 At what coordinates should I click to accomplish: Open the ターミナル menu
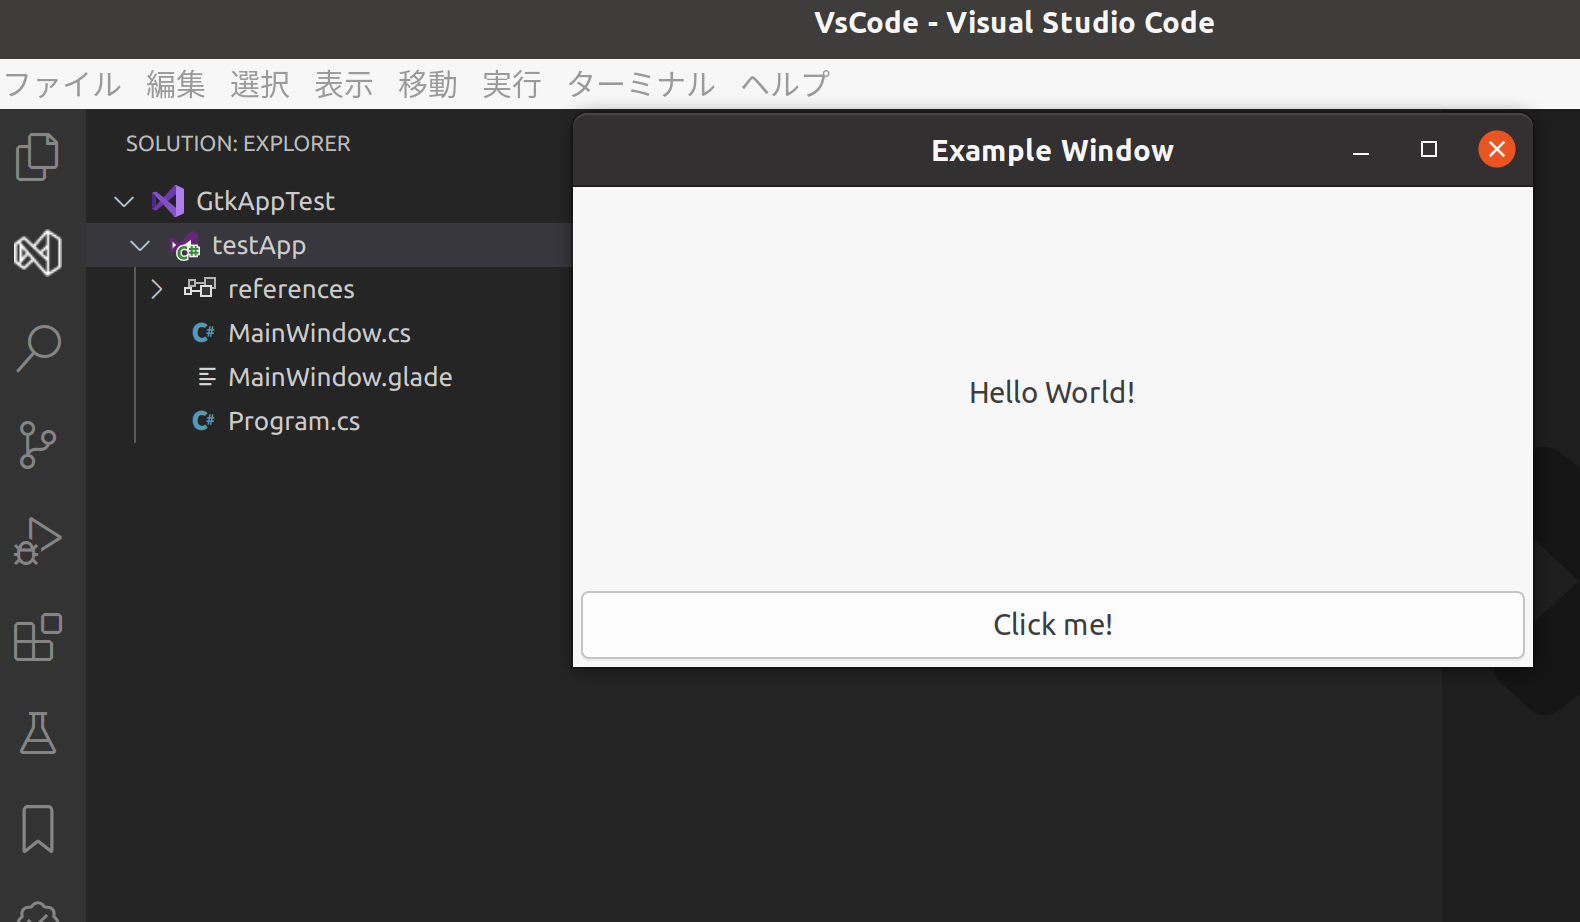click(640, 84)
